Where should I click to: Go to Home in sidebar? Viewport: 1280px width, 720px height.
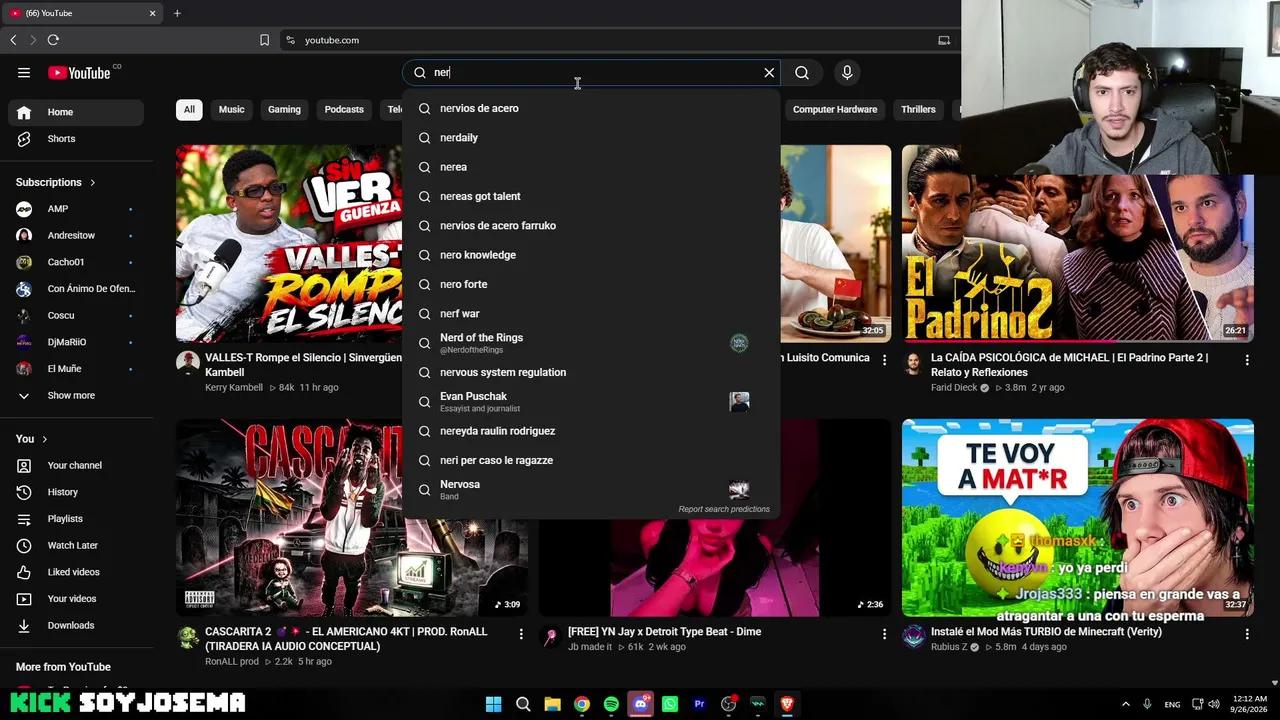[x=76, y=112]
